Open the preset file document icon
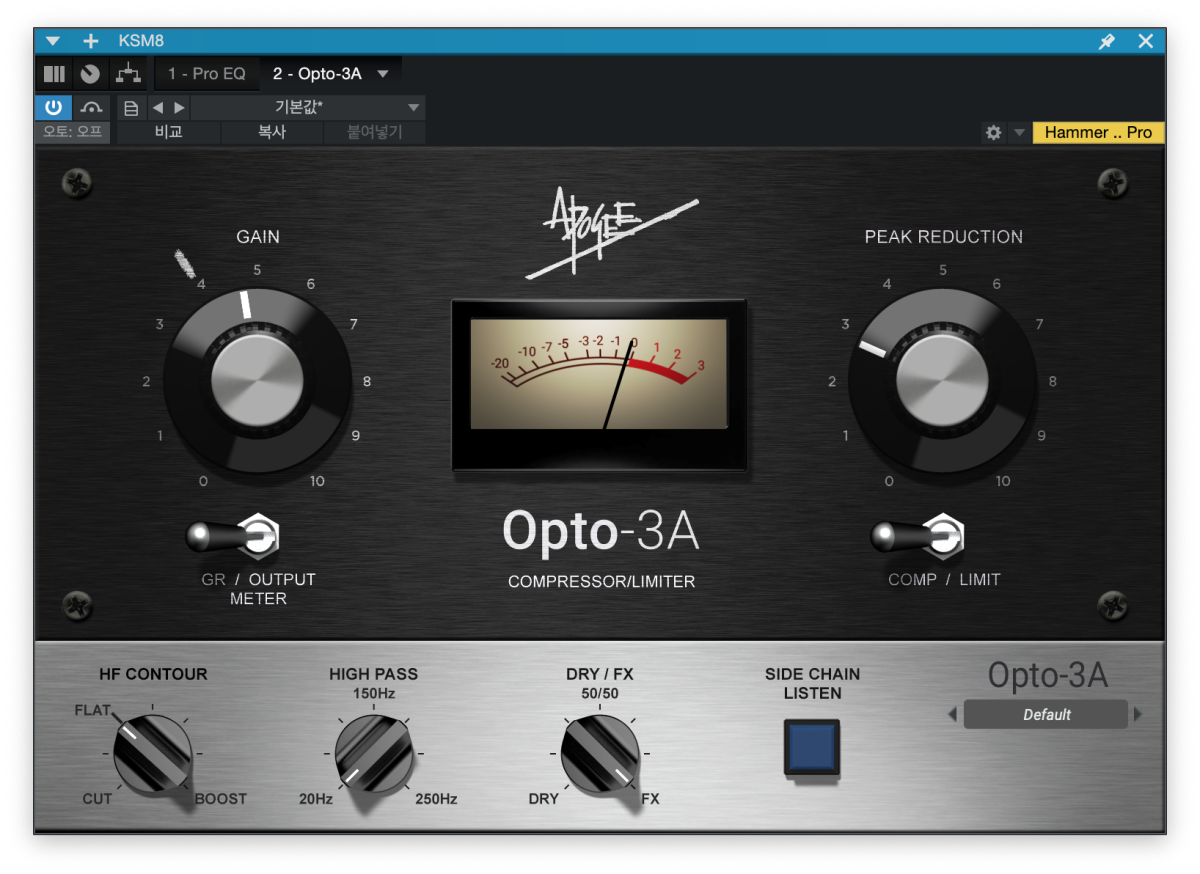 click(x=131, y=108)
